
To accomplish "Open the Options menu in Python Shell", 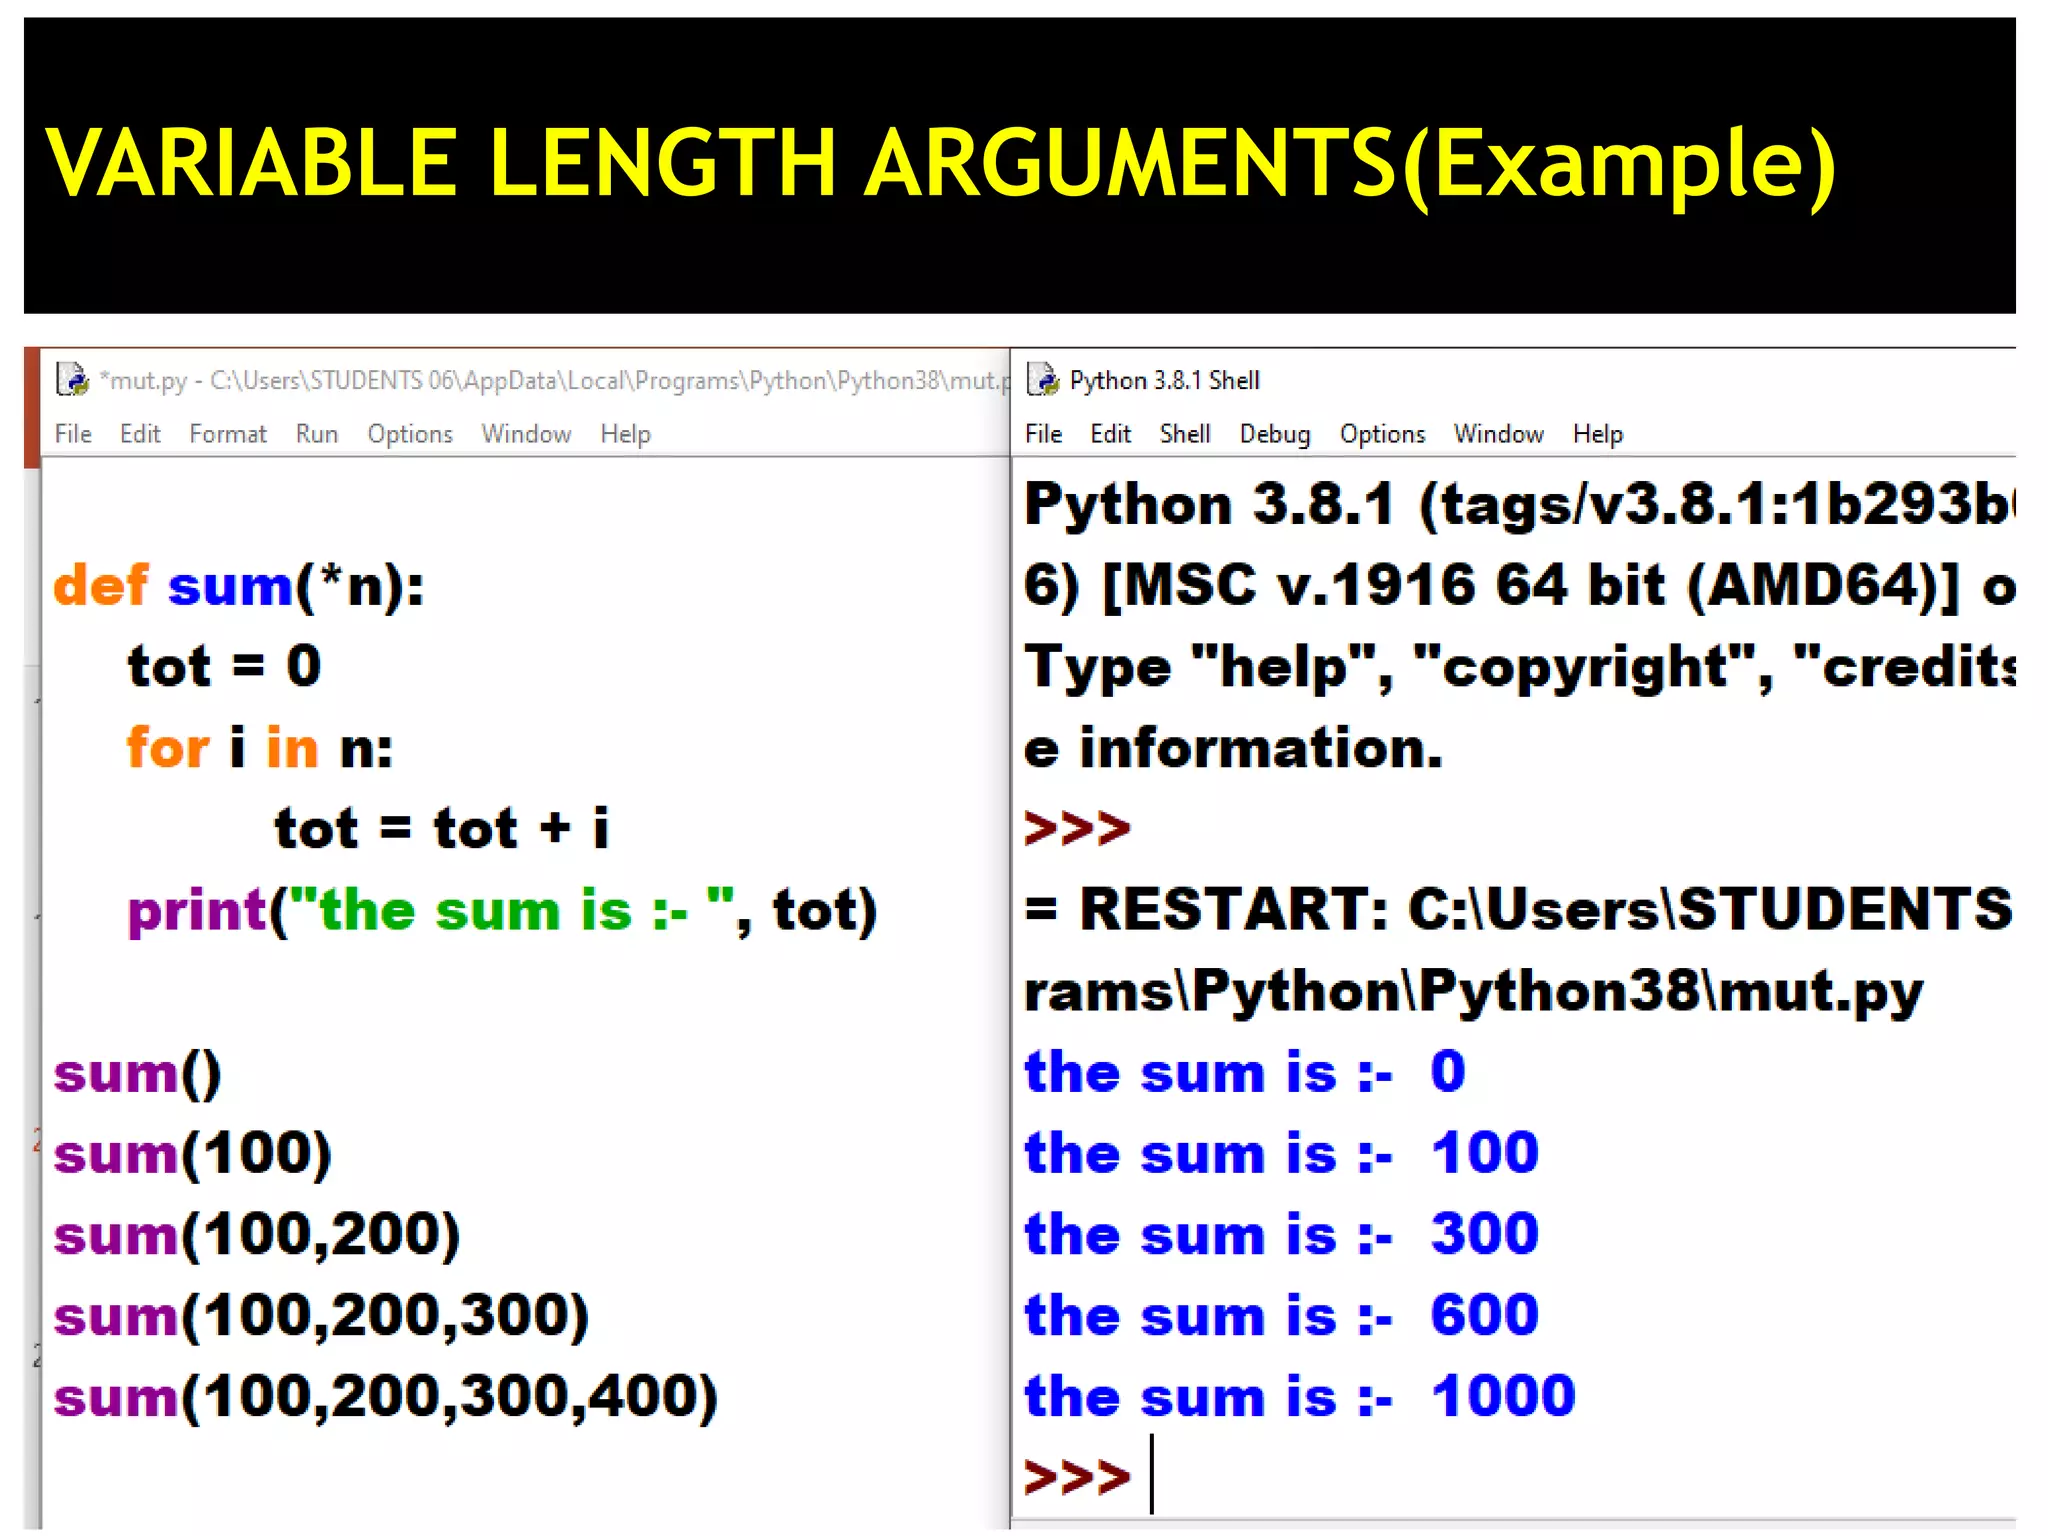I will point(1382,434).
